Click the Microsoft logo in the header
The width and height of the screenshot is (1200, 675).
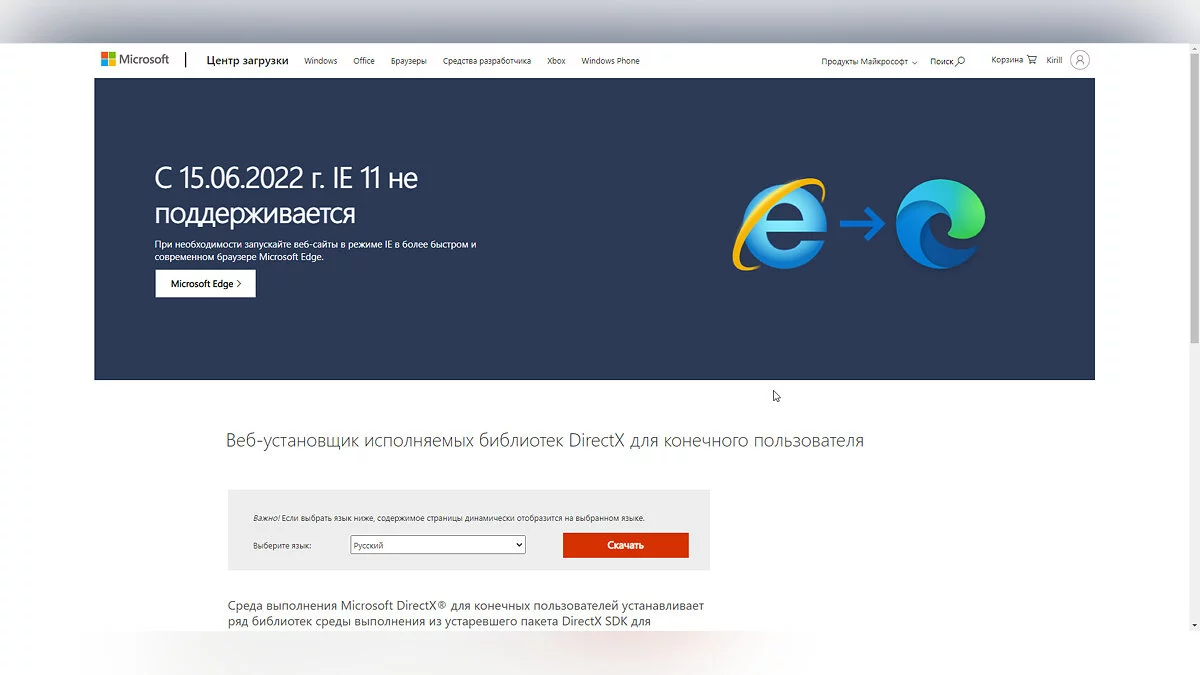pos(135,60)
